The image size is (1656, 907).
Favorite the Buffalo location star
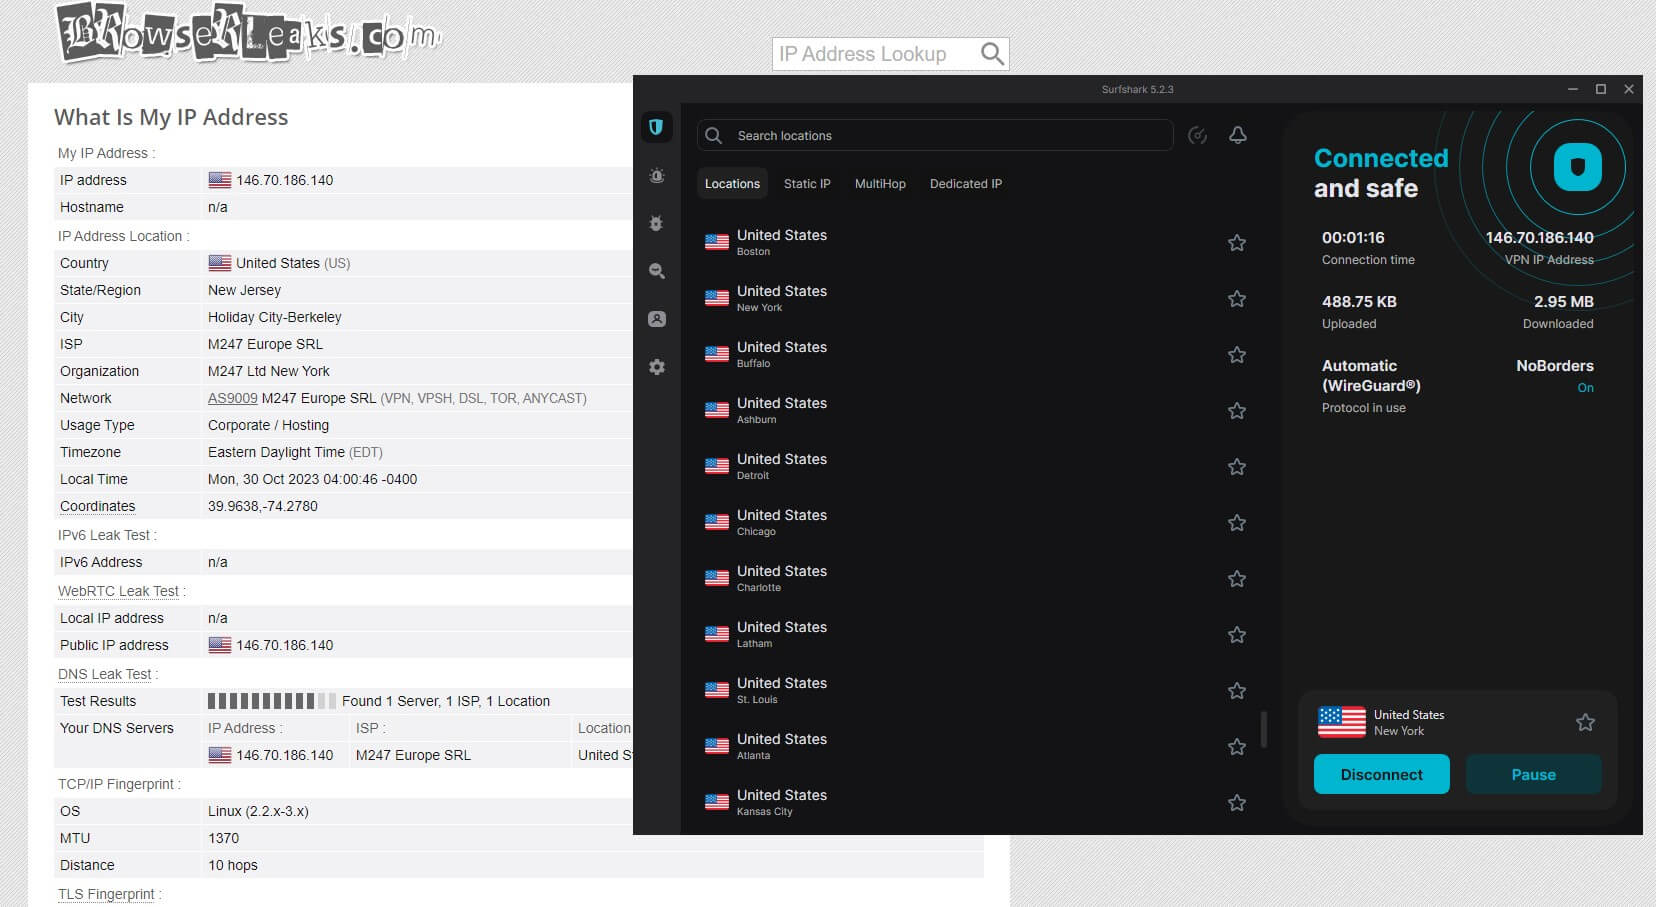click(x=1237, y=355)
